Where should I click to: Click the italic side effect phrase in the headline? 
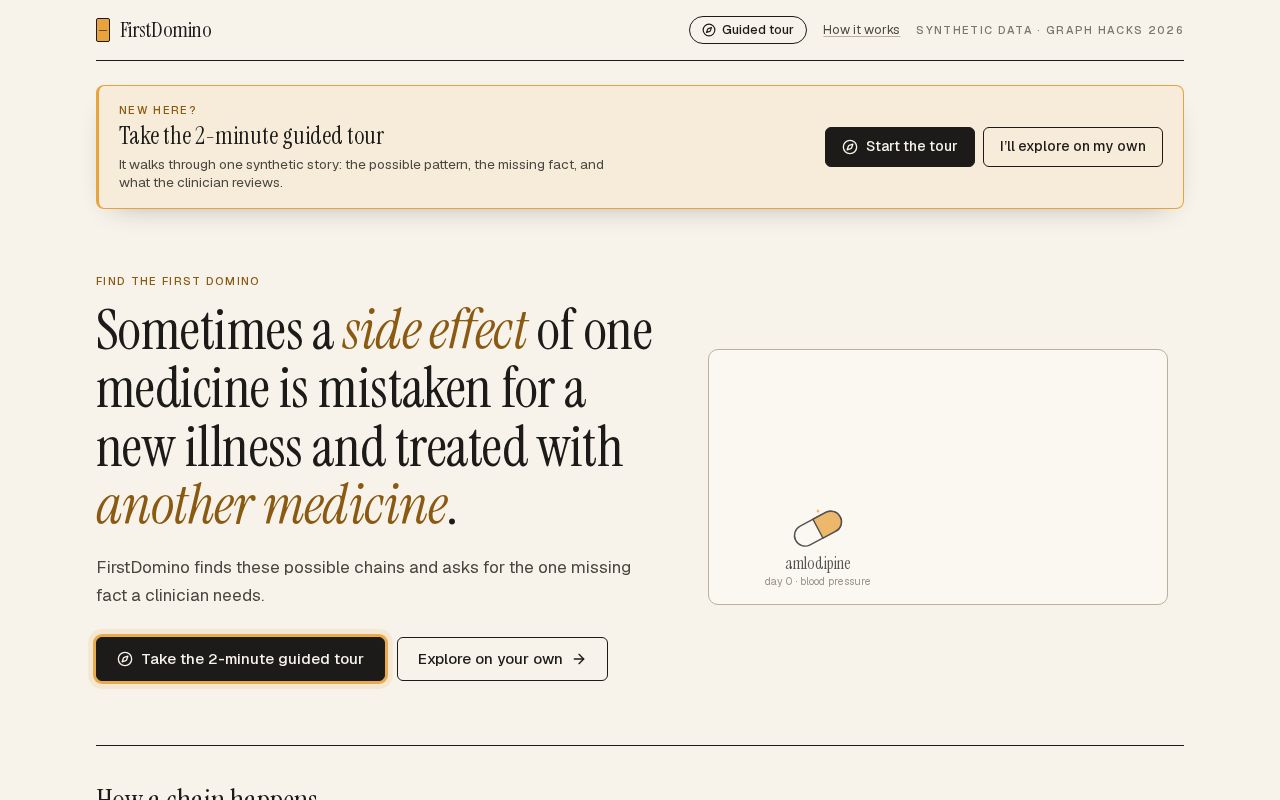pos(435,330)
